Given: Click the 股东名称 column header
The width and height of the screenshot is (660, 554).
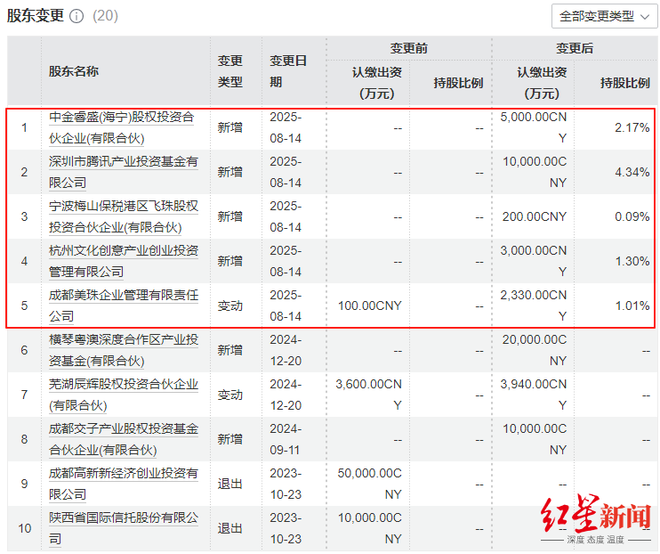Looking at the screenshot, I should [x=74, y=71].
